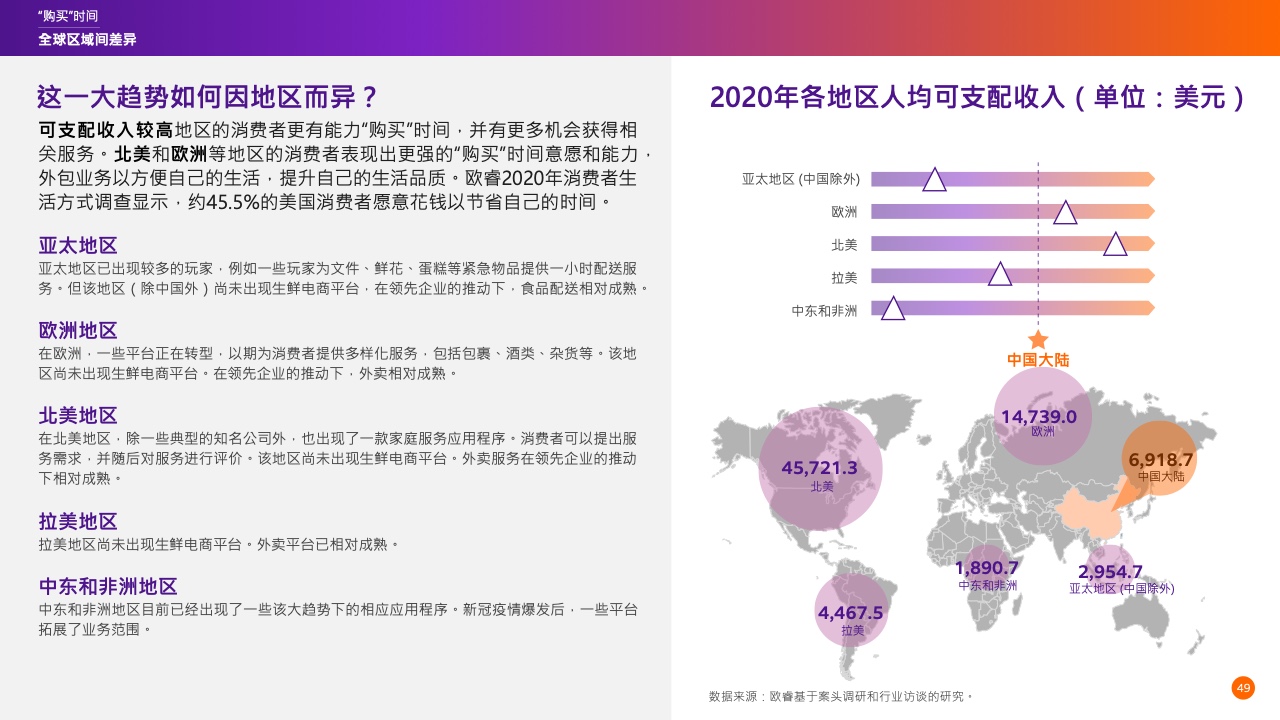The image size is (1280, 720).
Task: Select the 亚太地区 (中国除外) 2,954.7 bubble
Action: click(1111, 570)
